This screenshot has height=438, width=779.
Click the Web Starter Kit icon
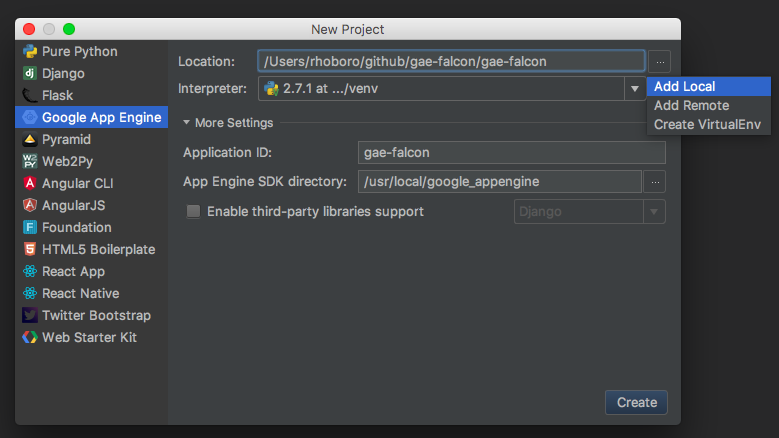[x=30, y=337]
